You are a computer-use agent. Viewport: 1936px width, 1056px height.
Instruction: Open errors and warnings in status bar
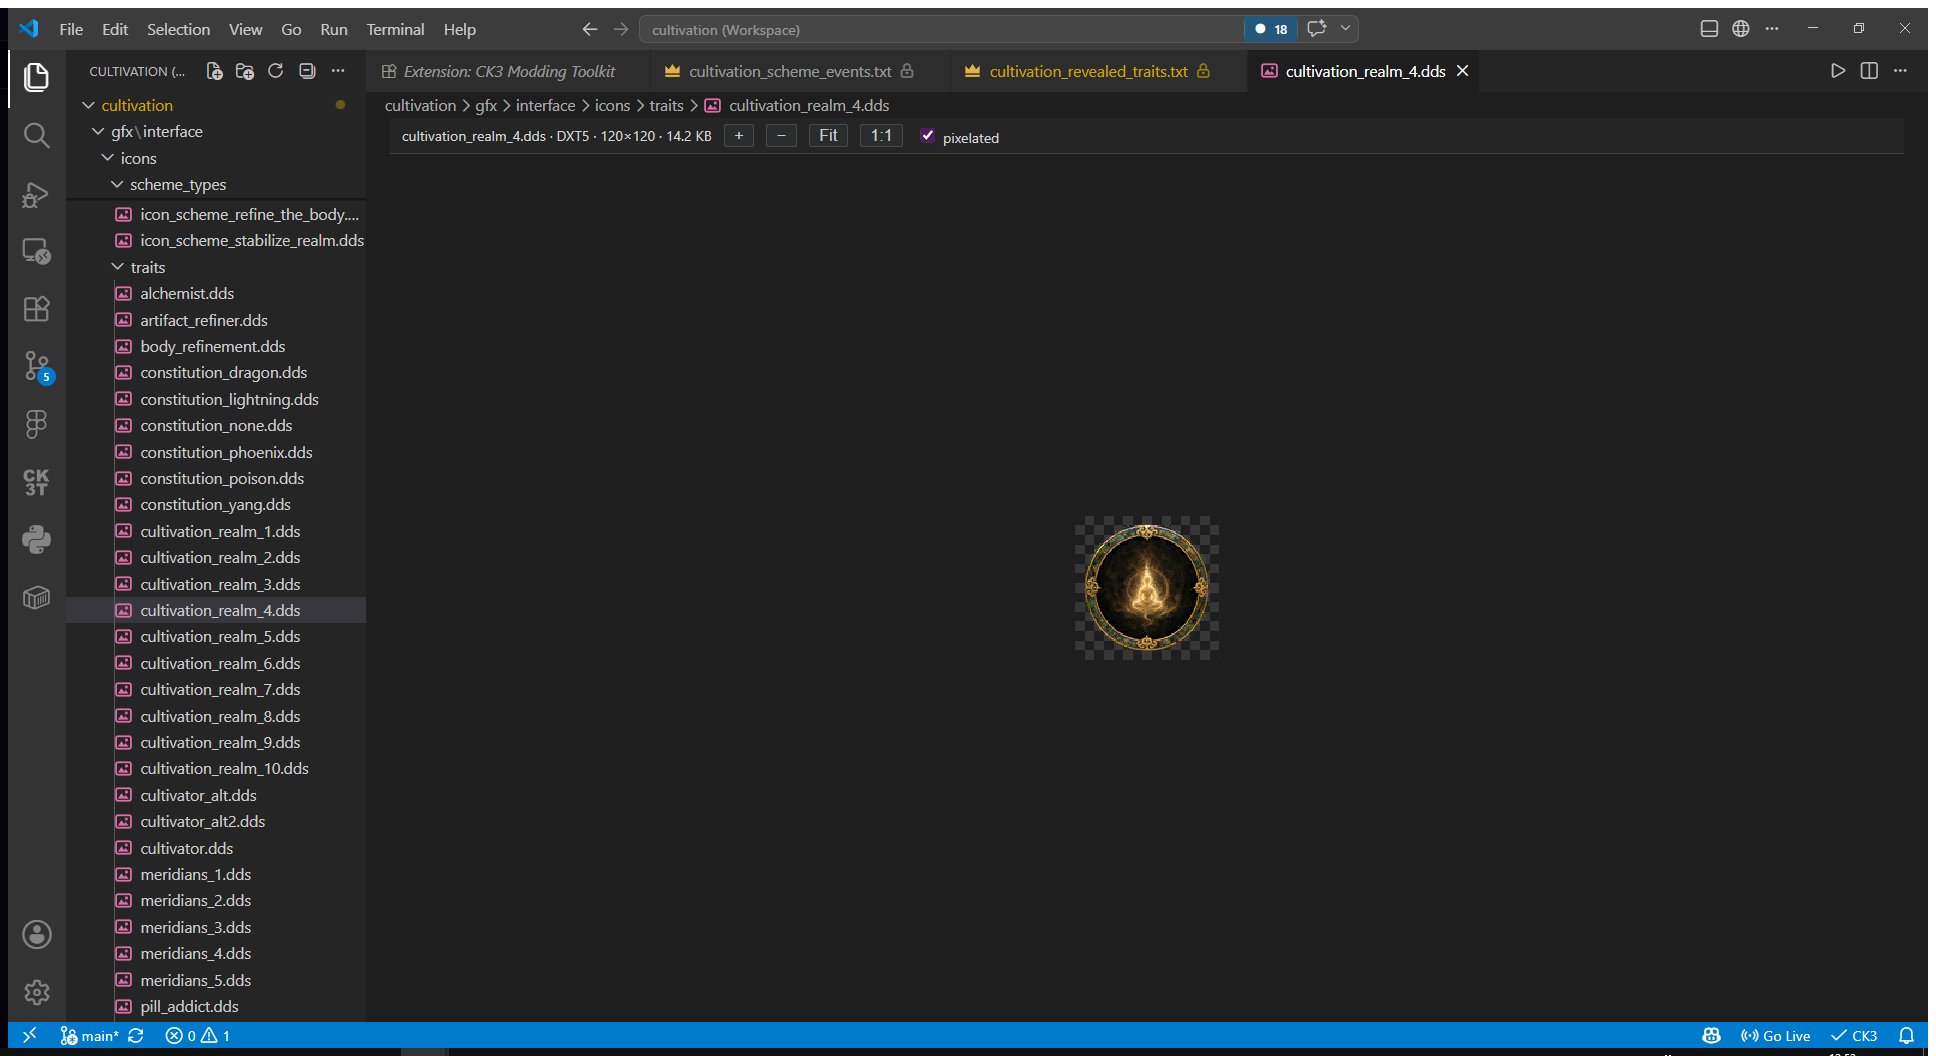(x=198, y=1036)
